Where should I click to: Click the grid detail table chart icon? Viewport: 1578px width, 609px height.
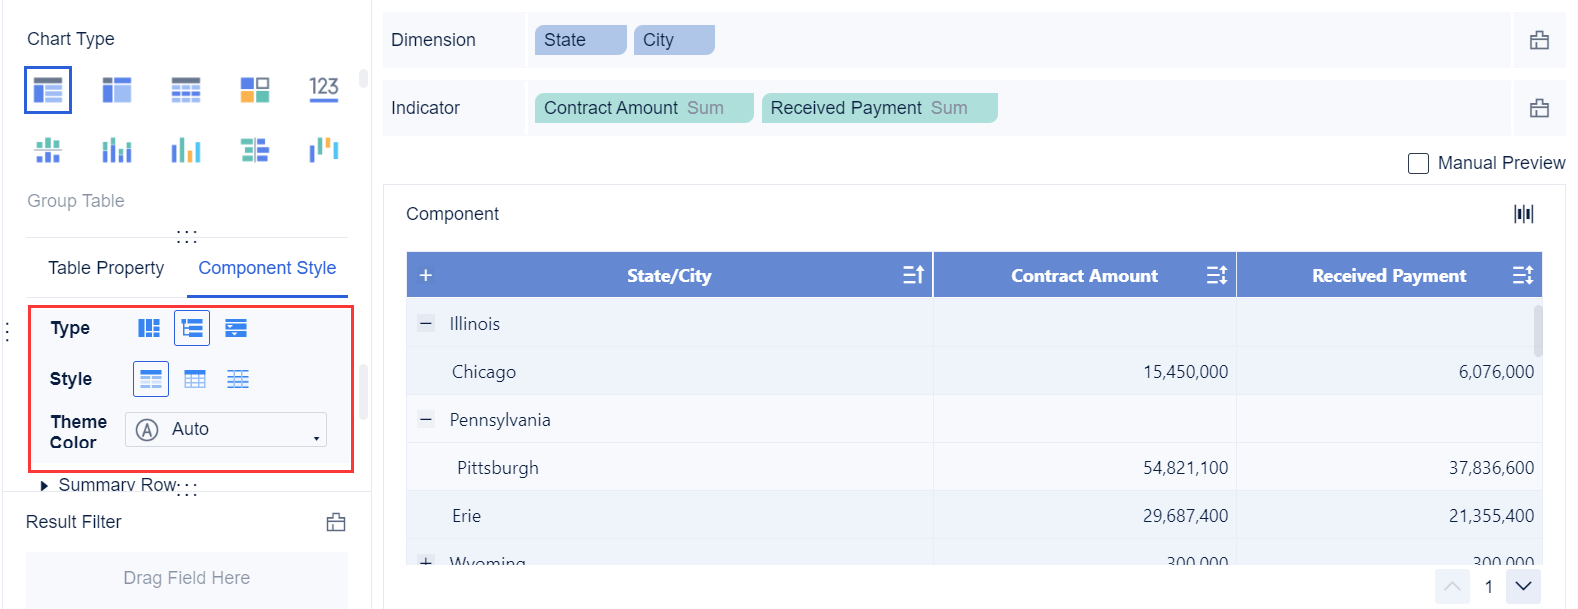tap(186, 90)
